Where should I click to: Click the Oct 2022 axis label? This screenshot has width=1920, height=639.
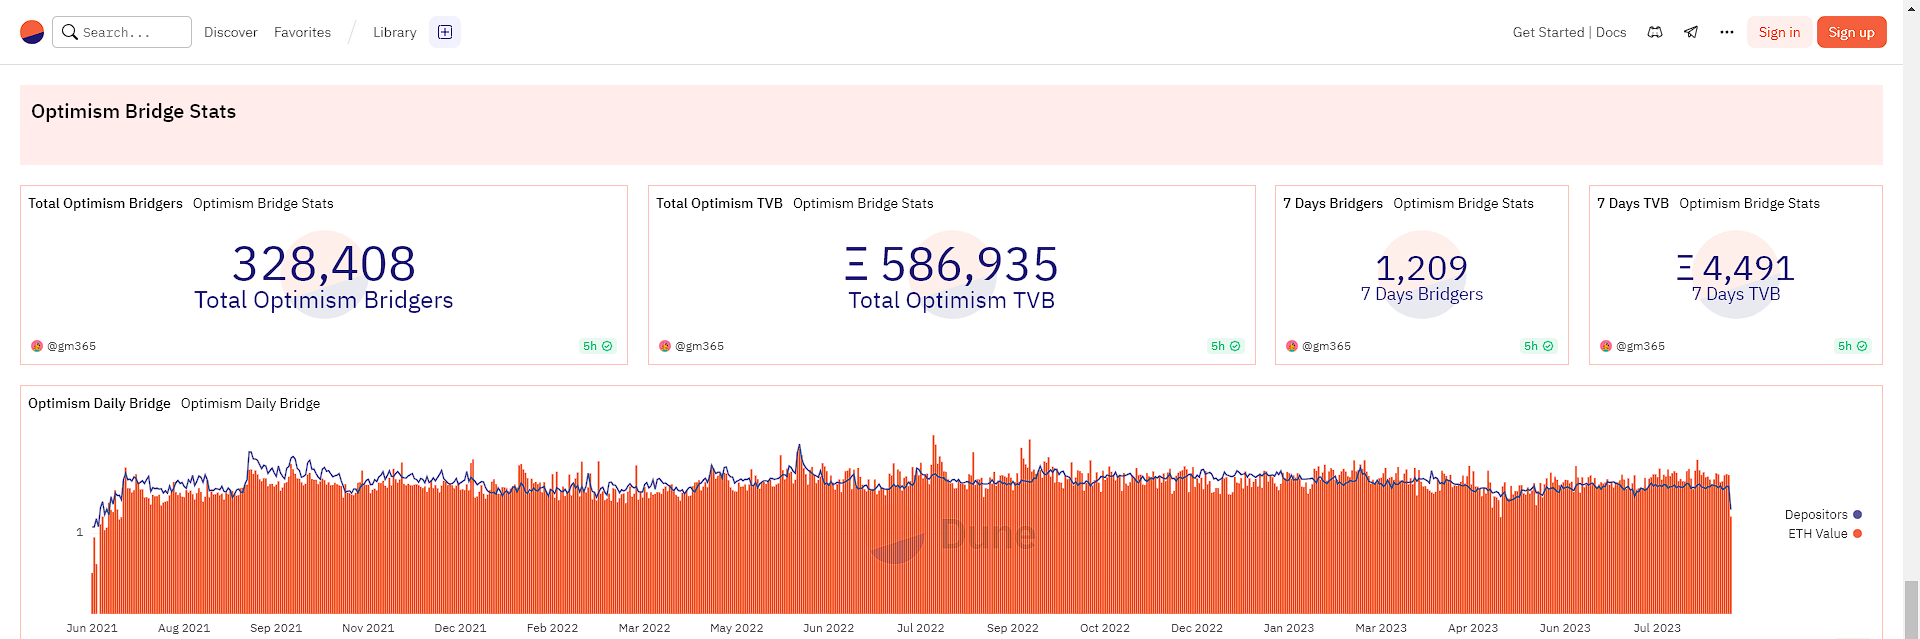pos(1105,628)
